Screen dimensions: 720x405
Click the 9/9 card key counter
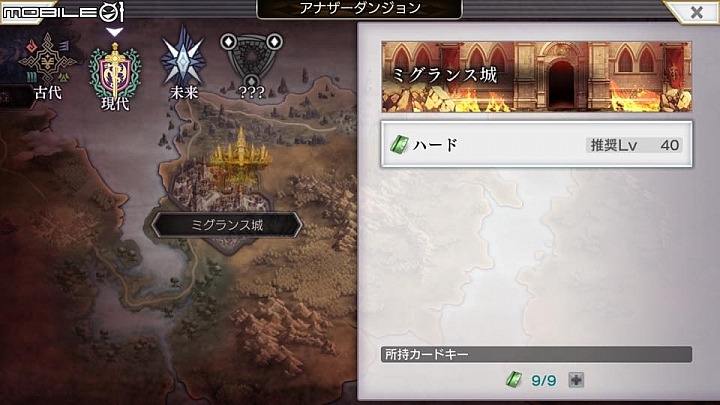coord(544,381)
